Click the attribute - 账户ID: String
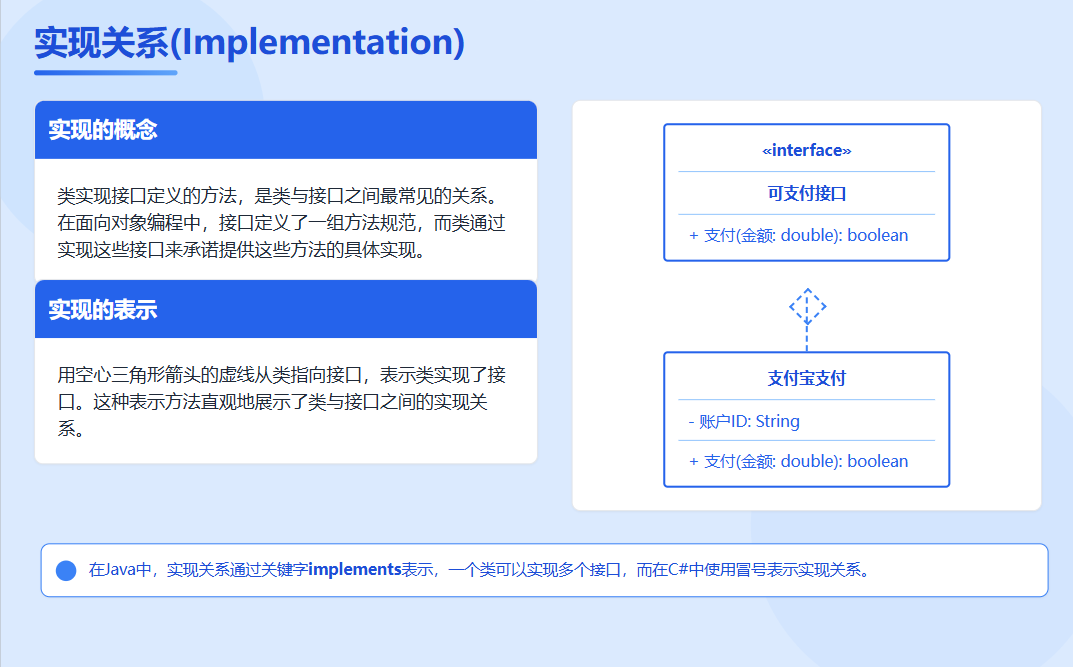The height and width of the screenshot is (667, 1073). pyautogui.click(x=744, y=421)
